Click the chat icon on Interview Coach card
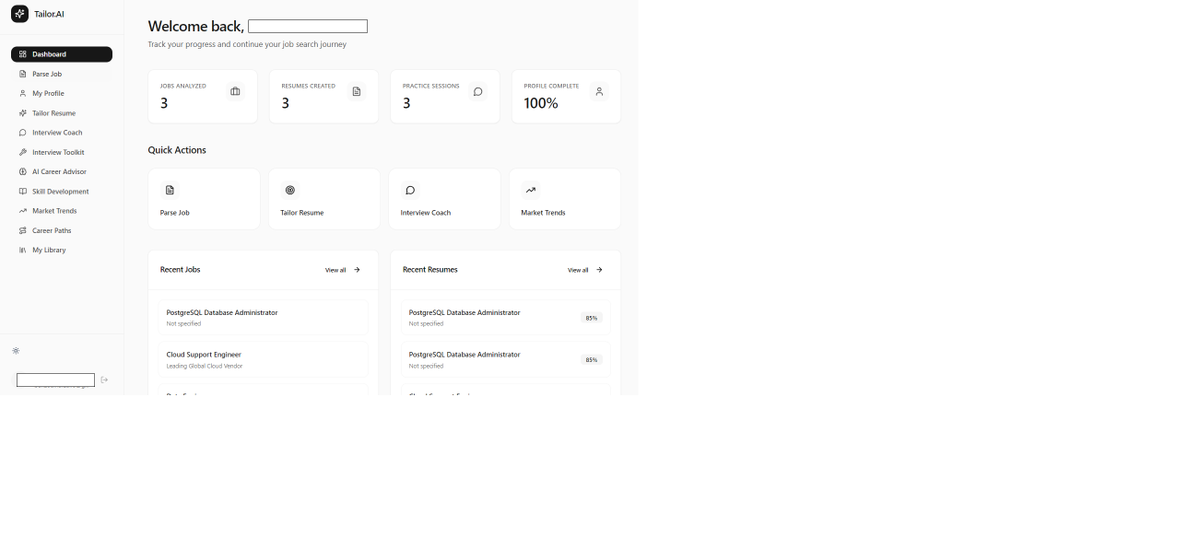The height and width of the screenshot is (549, 1200). [x=410, y=190]
